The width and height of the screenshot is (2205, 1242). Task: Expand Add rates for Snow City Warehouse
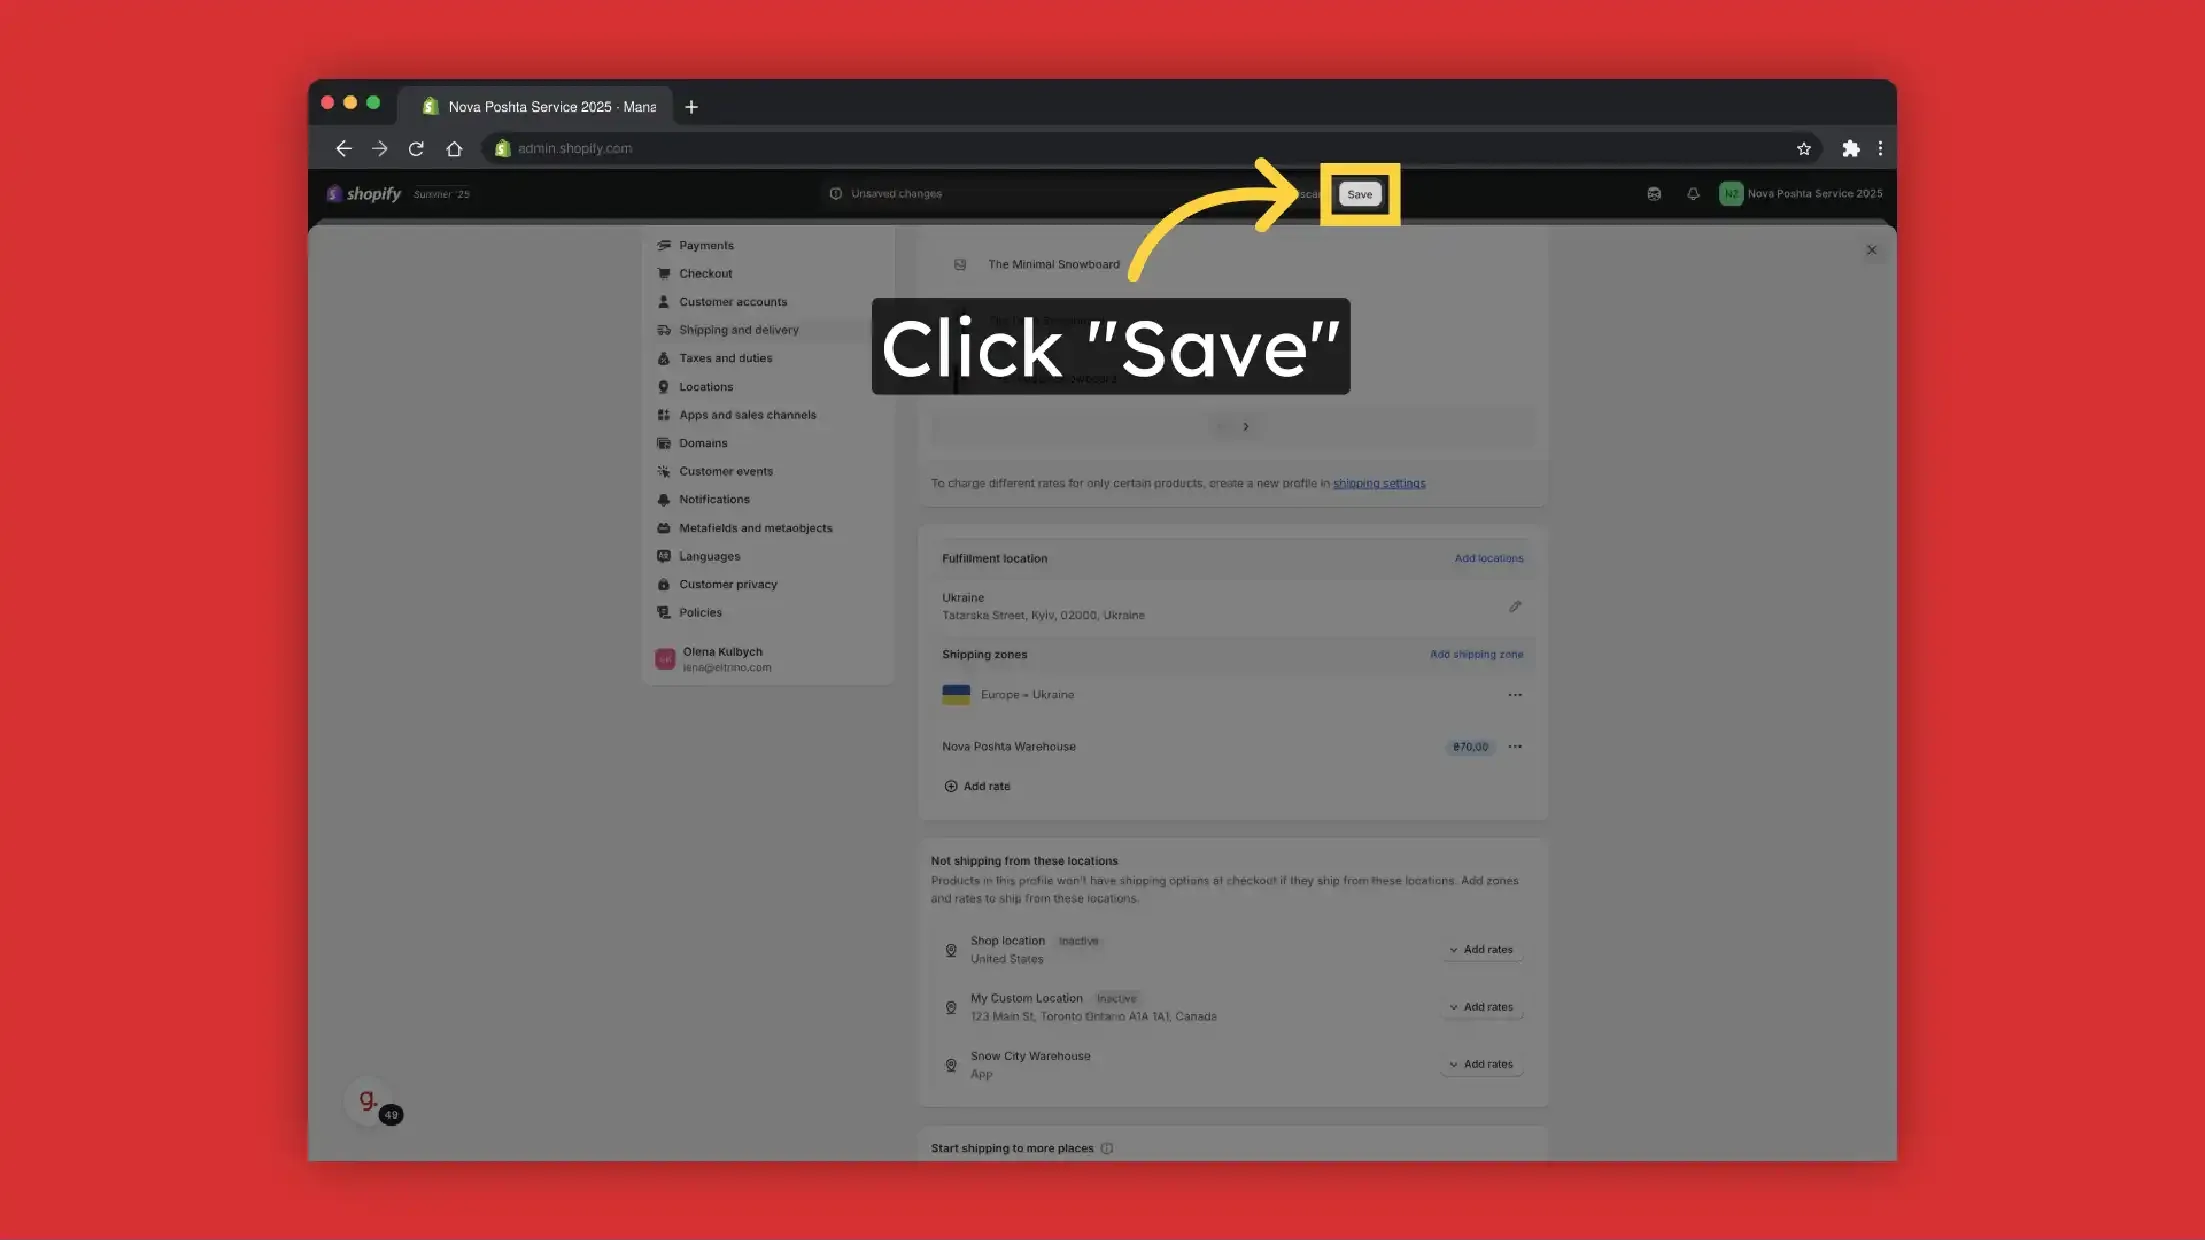[x=1482, y=1064]
